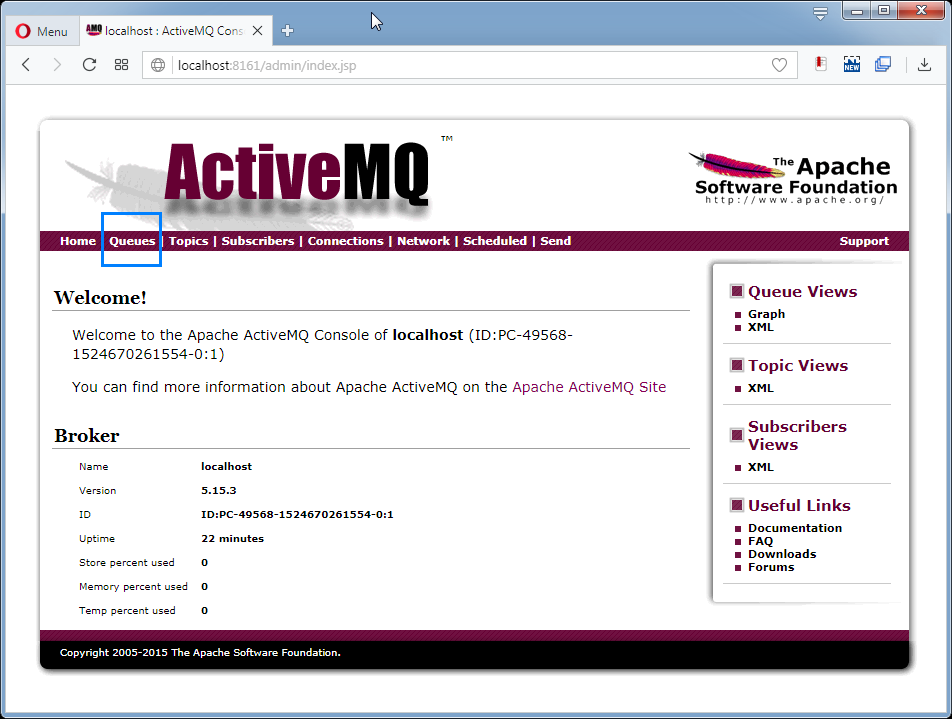Open the Speed Dial start page

pos(121,65)
